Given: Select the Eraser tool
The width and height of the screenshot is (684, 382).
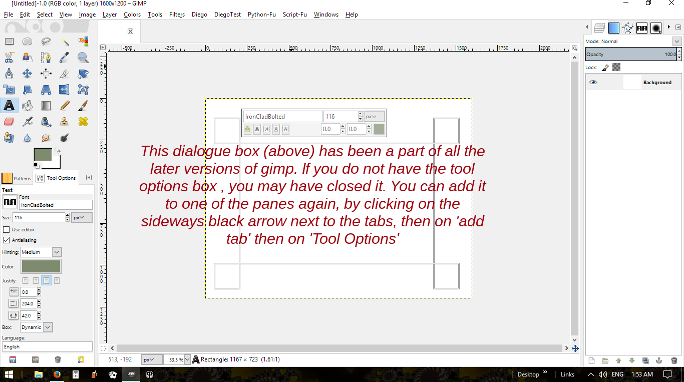Looking at the screenshot, I should [x=9, y=122].
